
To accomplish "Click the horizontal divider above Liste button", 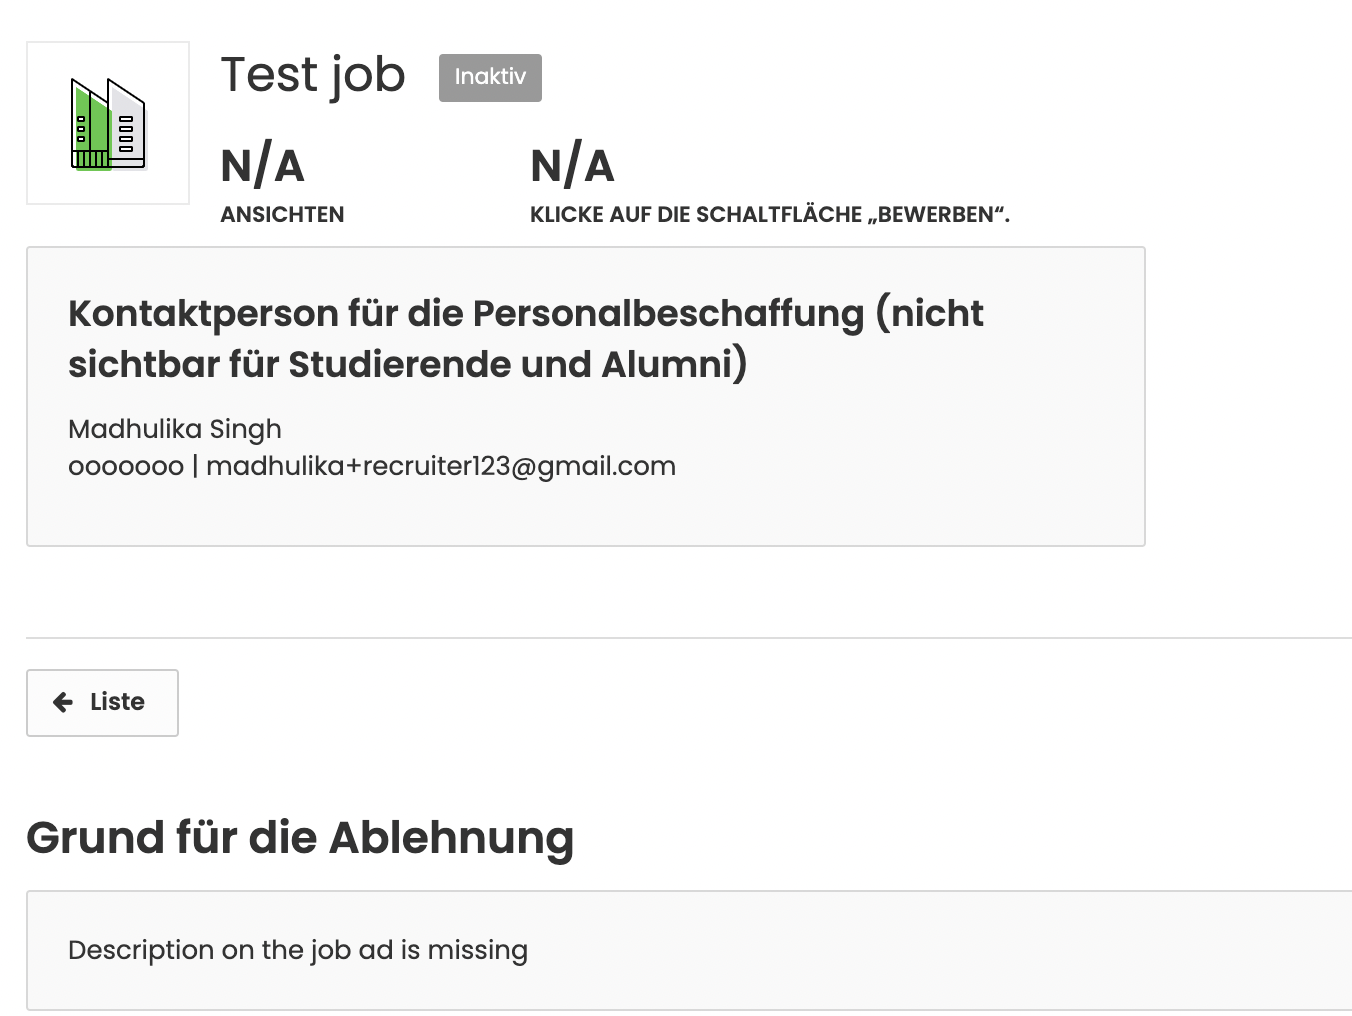I will coord(689,638).
